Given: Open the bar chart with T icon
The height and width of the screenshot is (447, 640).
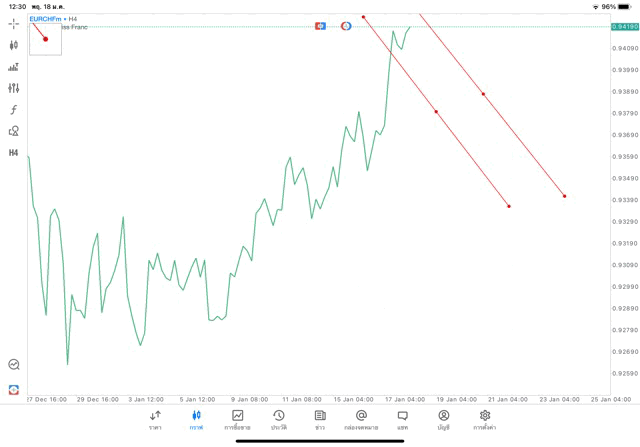Looking at the screenshot, I should click(13, 67).
